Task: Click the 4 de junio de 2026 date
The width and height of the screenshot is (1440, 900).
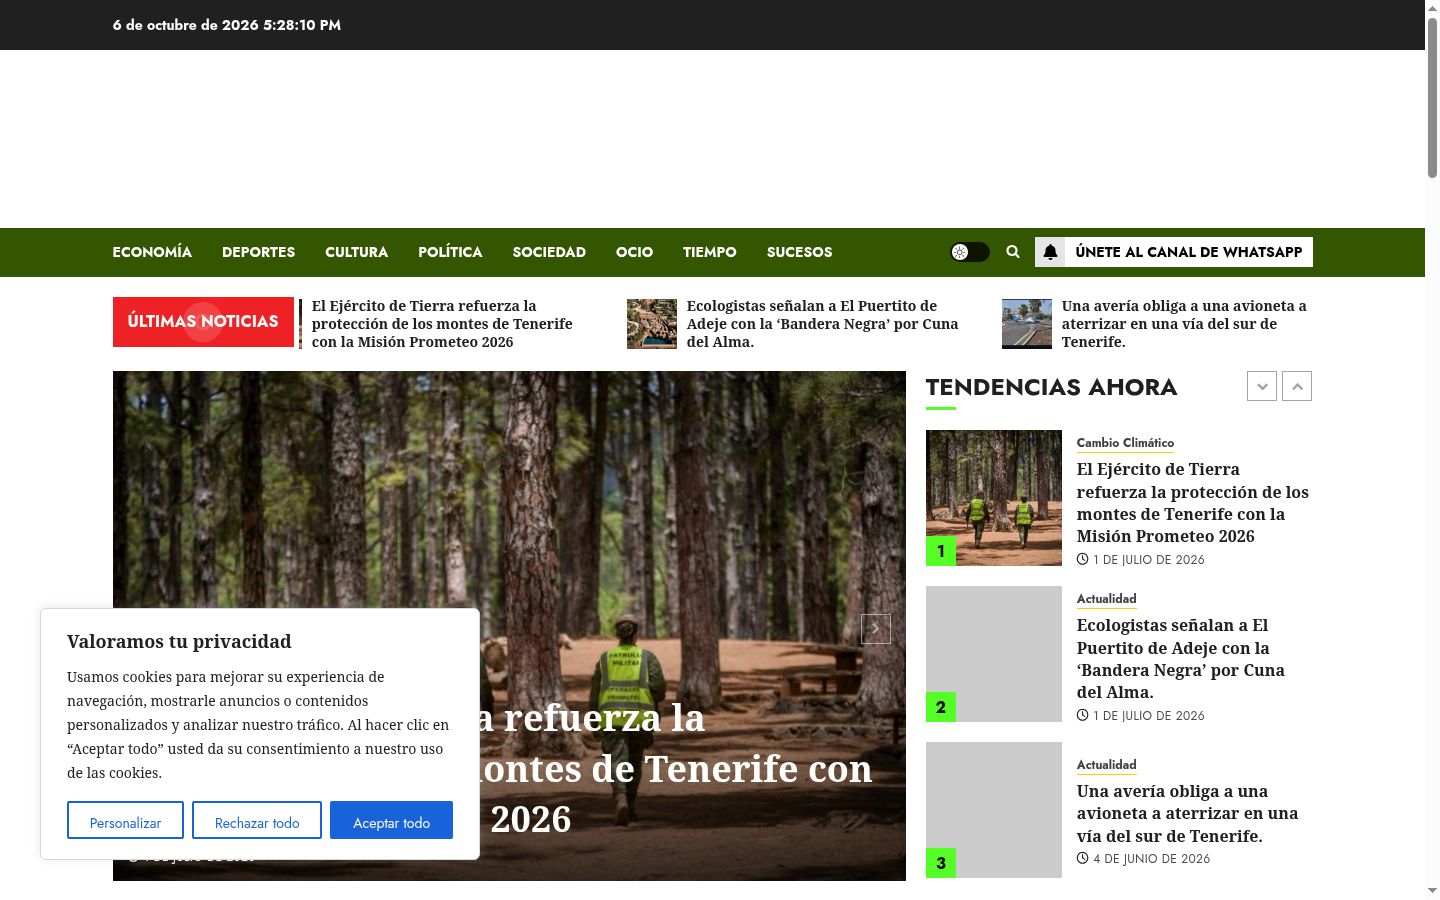Action: tap(1151, 859)
